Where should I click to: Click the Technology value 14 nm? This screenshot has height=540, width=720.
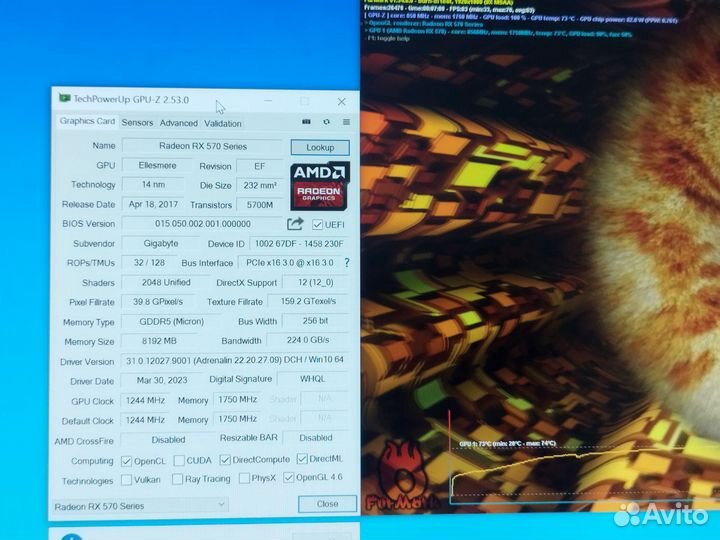point(153,185)
